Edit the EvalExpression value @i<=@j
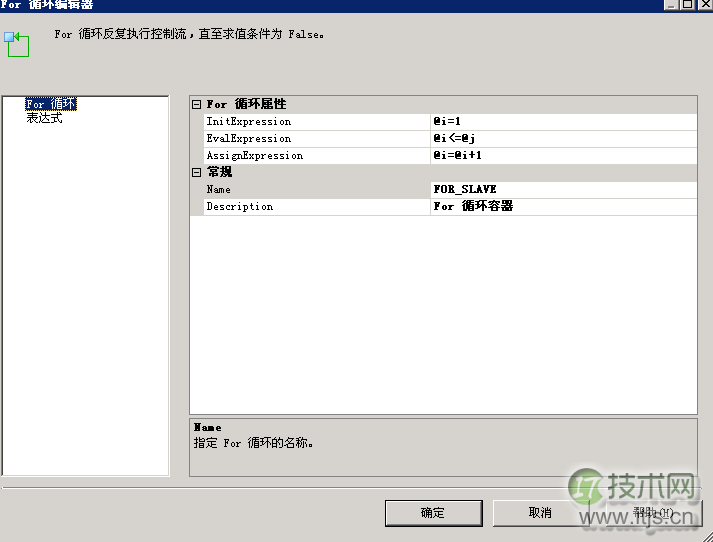Viewport: 713px width, 542px height. 563,139
